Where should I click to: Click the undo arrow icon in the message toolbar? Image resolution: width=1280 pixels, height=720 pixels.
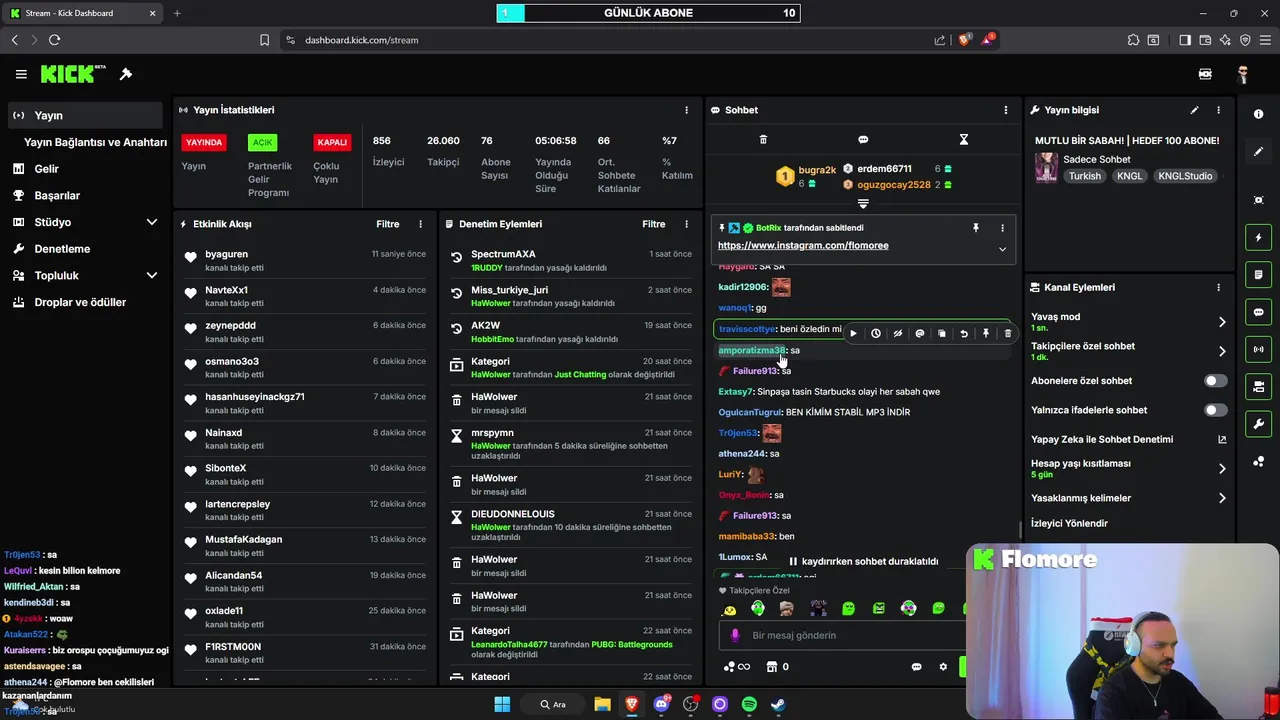coord(963,334)
